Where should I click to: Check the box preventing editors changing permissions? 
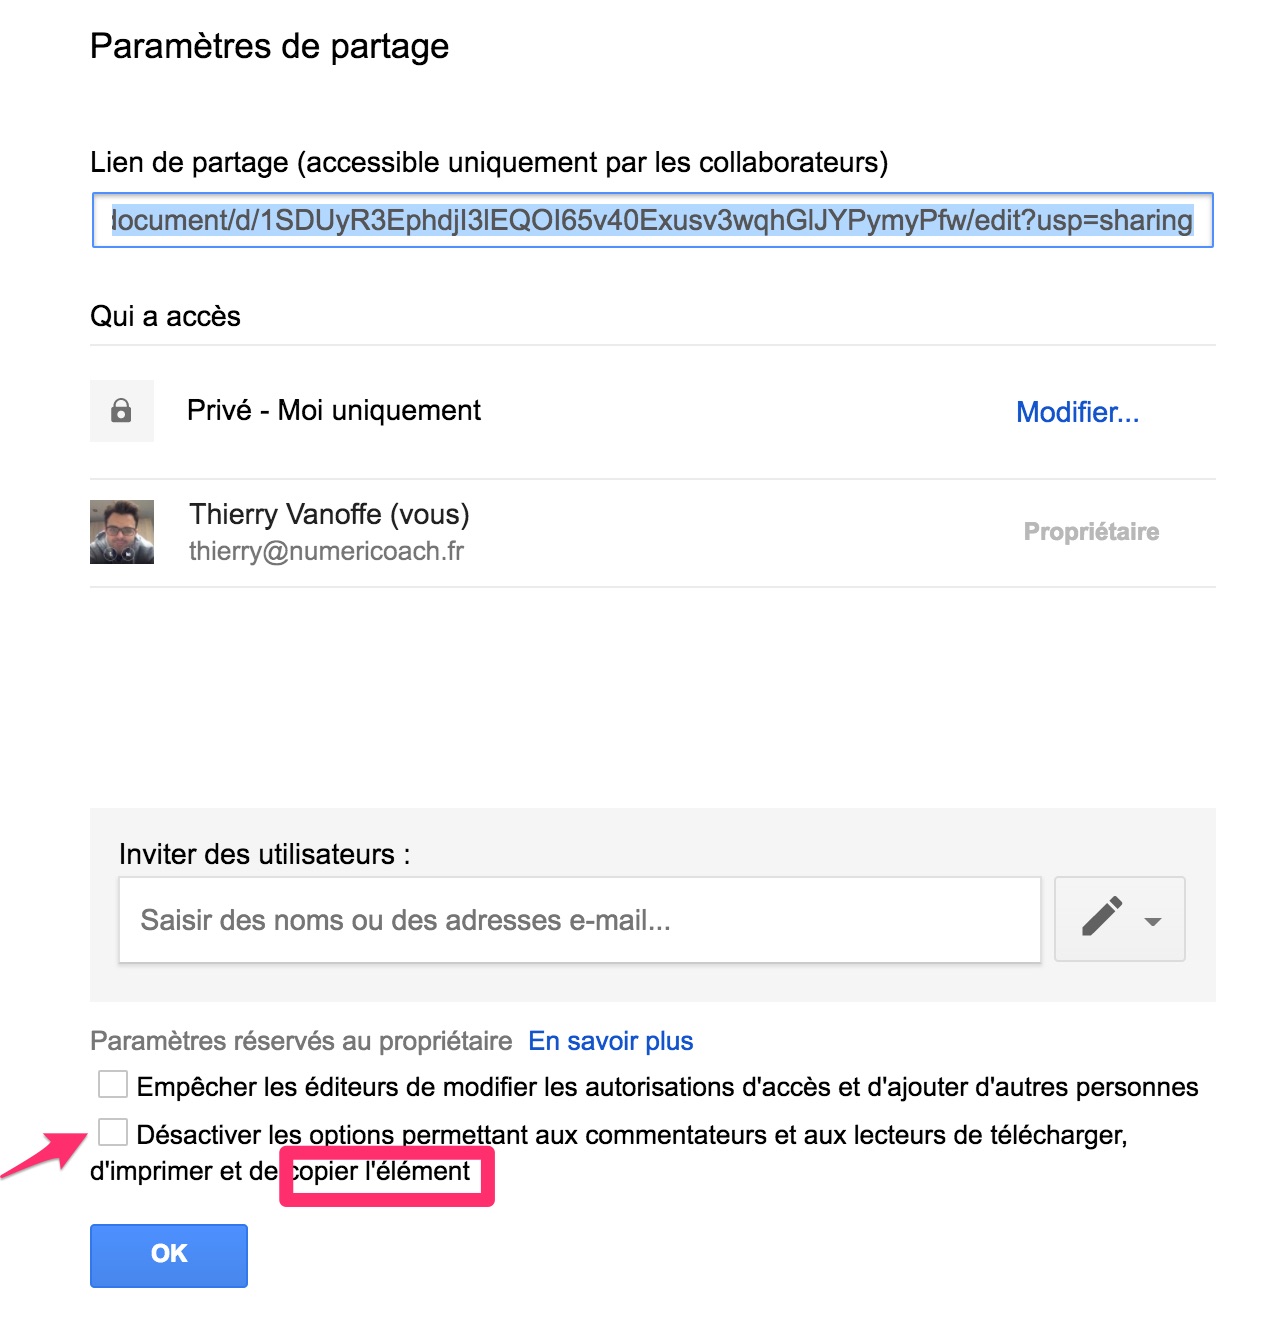coord(113,1084)
